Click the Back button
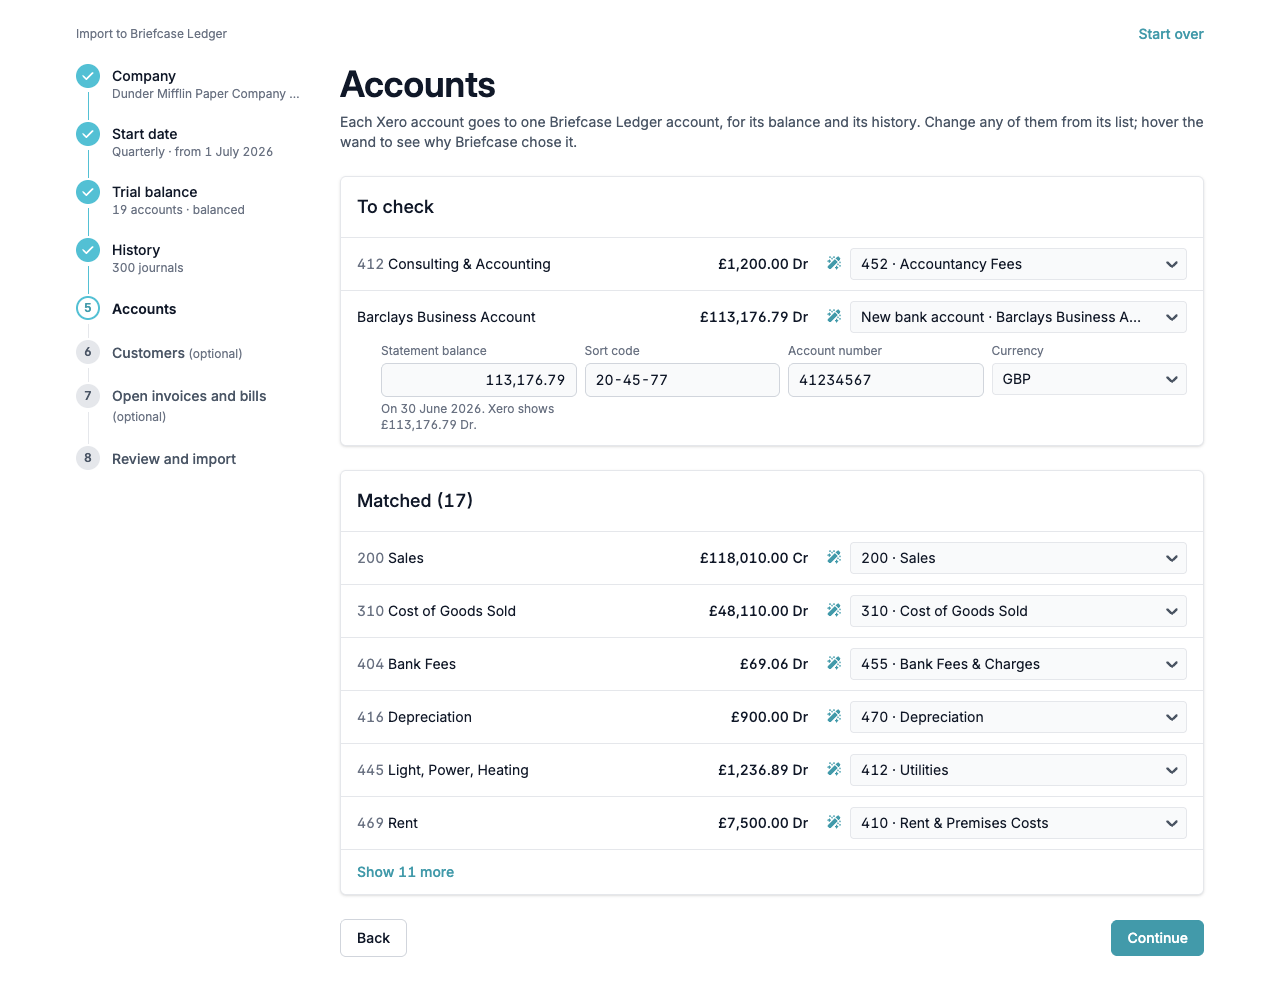Image resolution: width=1280 pixels, height=981 pixels. click(x=373, y=938)
